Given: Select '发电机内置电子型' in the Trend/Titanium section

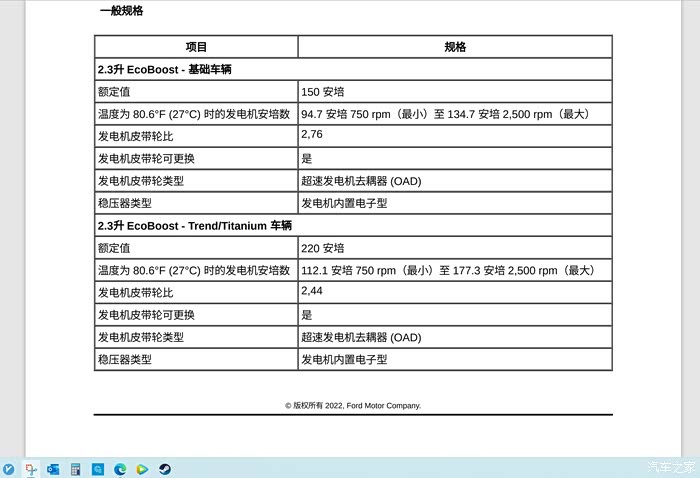Looking at the screenshot, I should tap(344, 360).
